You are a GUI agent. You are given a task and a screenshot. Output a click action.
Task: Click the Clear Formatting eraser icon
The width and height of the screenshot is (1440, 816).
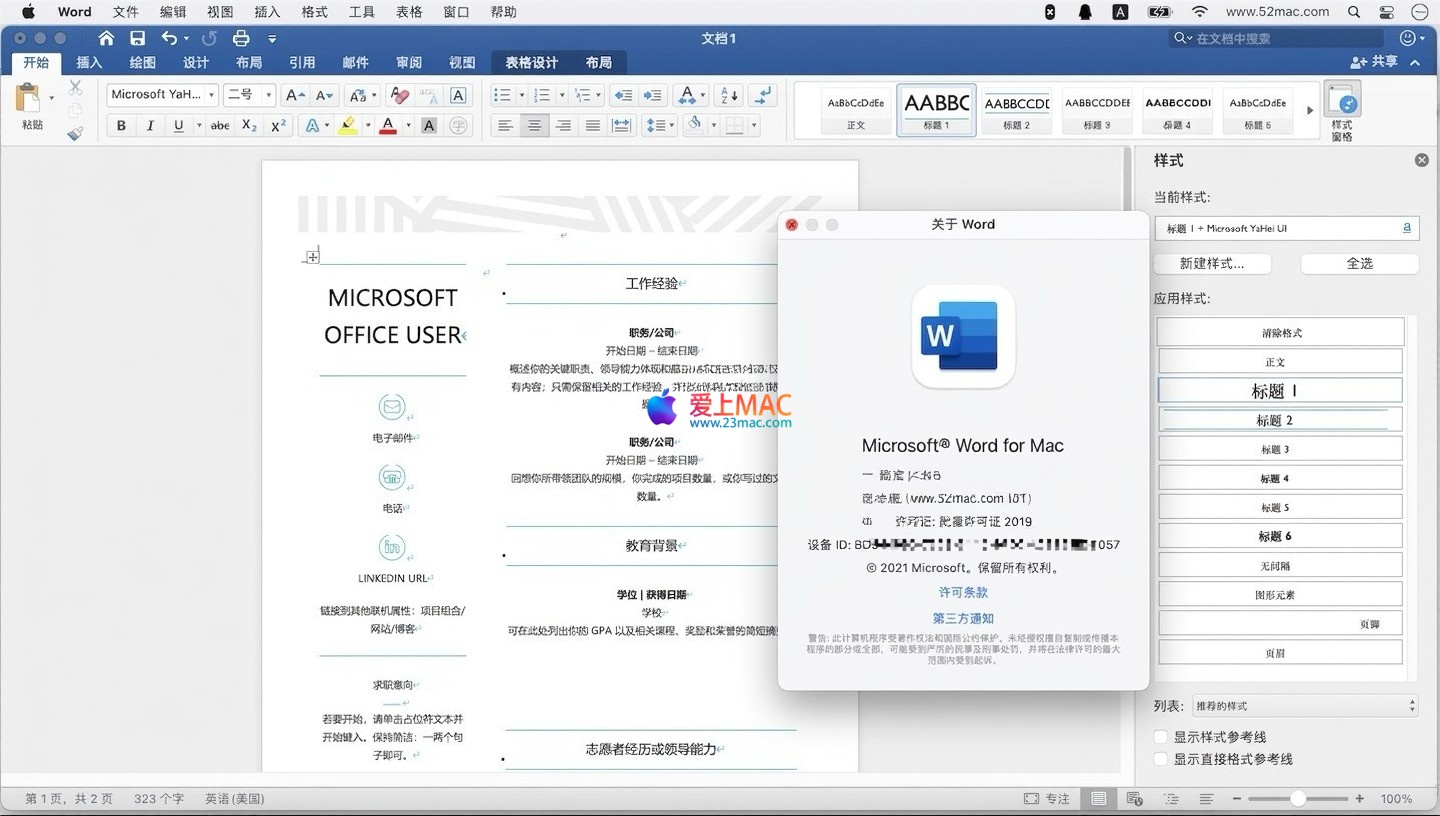(399, 96)
